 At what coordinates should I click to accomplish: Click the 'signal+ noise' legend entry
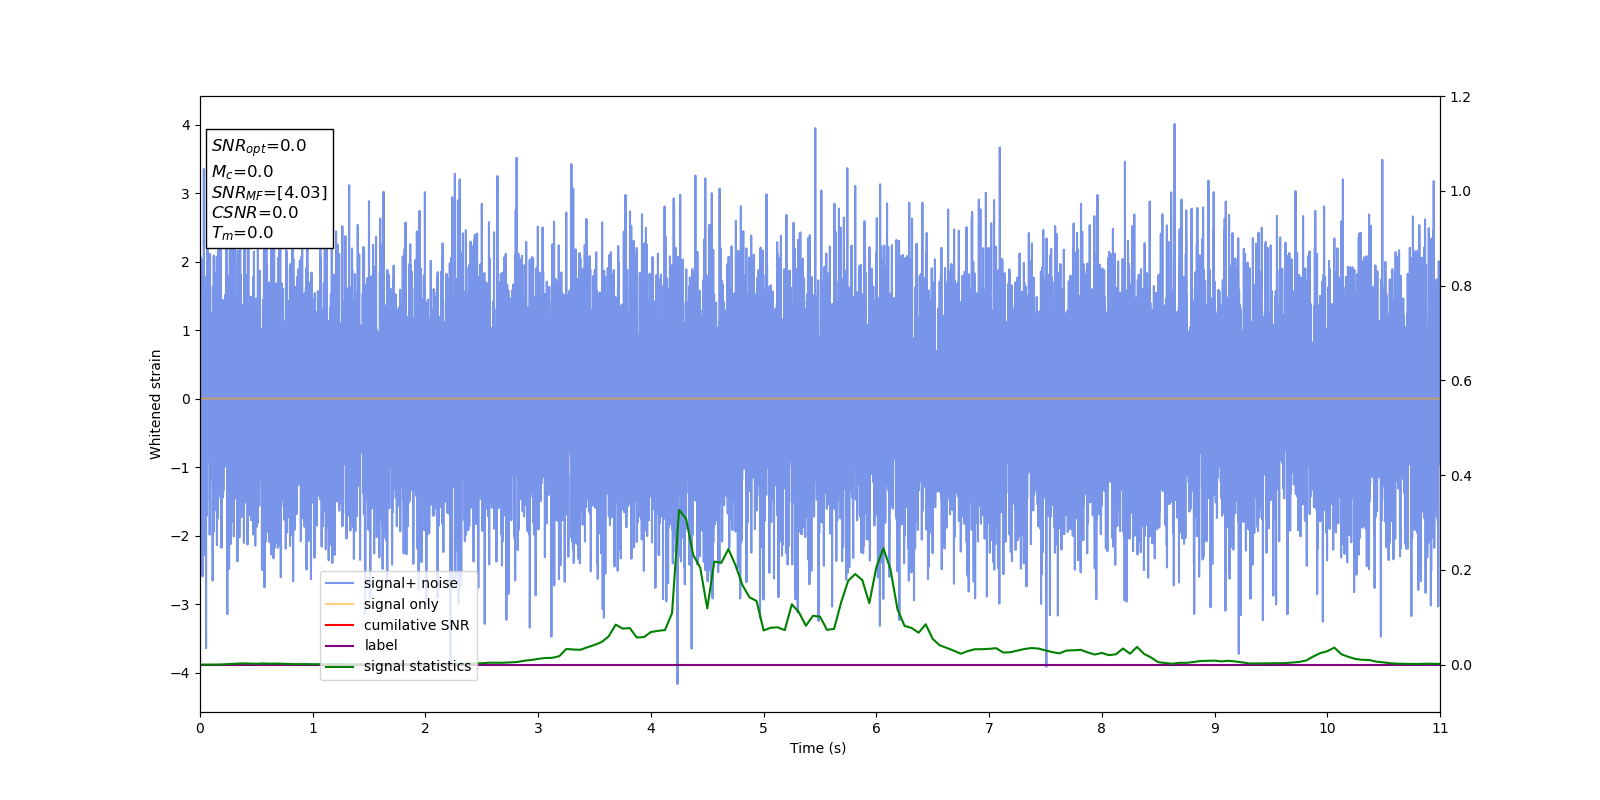tap(391, 583)
